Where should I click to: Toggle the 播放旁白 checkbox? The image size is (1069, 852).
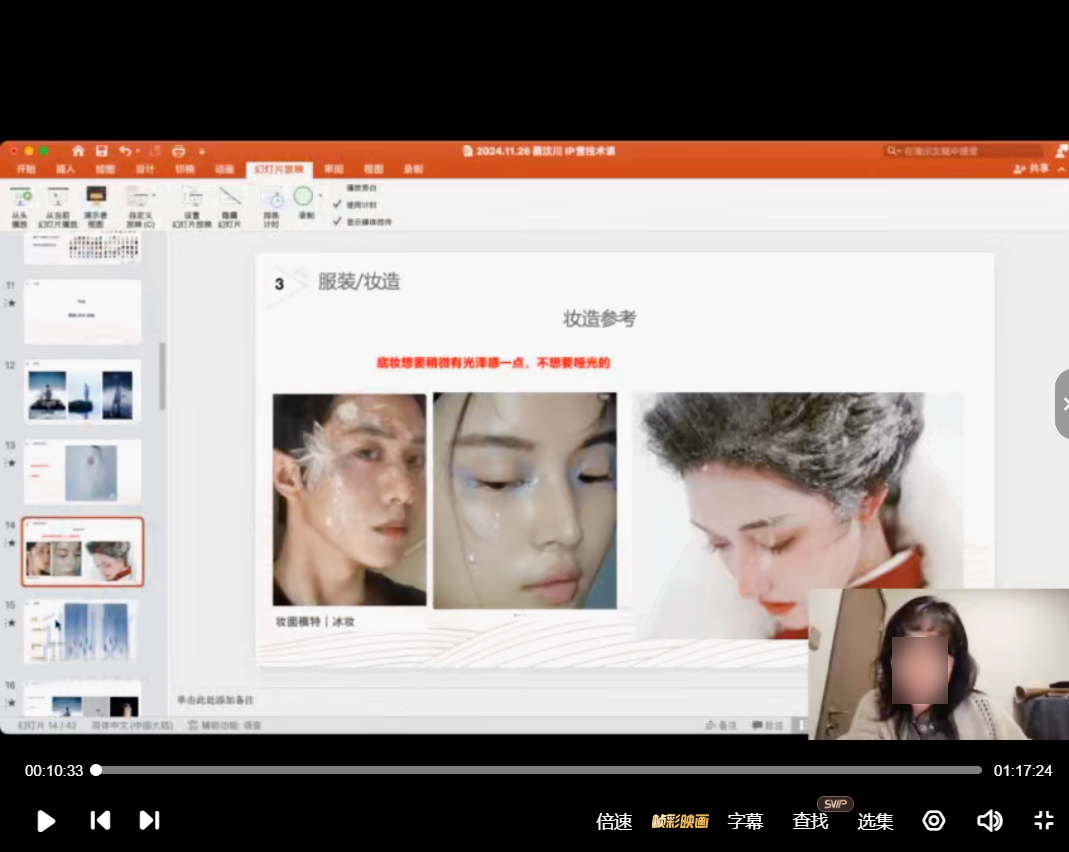[x=337, y=188]
